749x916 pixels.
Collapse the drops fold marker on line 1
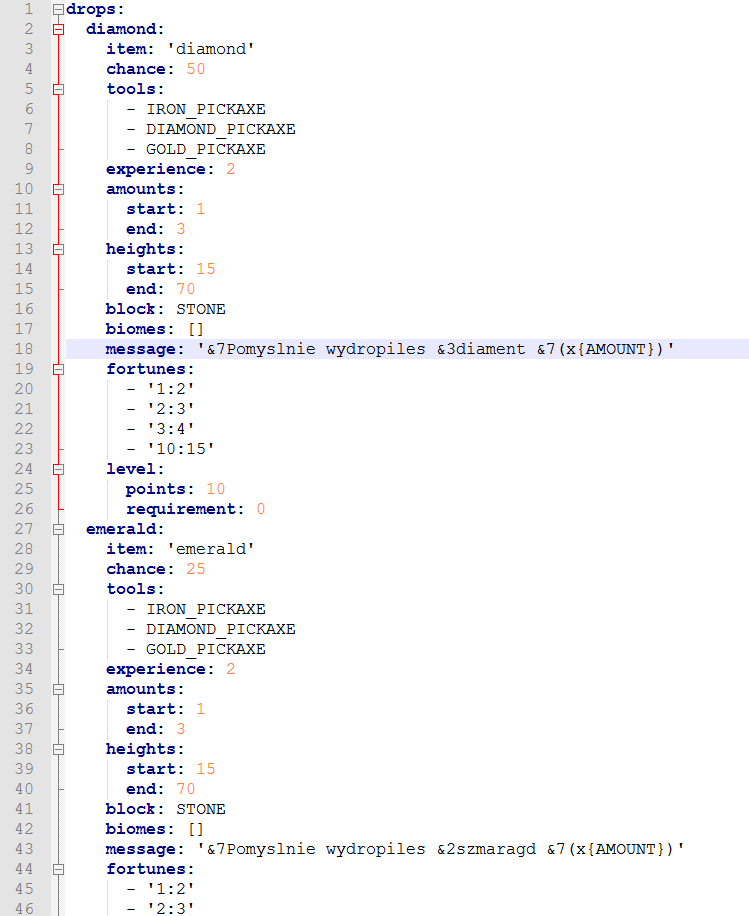click(58, 9)
